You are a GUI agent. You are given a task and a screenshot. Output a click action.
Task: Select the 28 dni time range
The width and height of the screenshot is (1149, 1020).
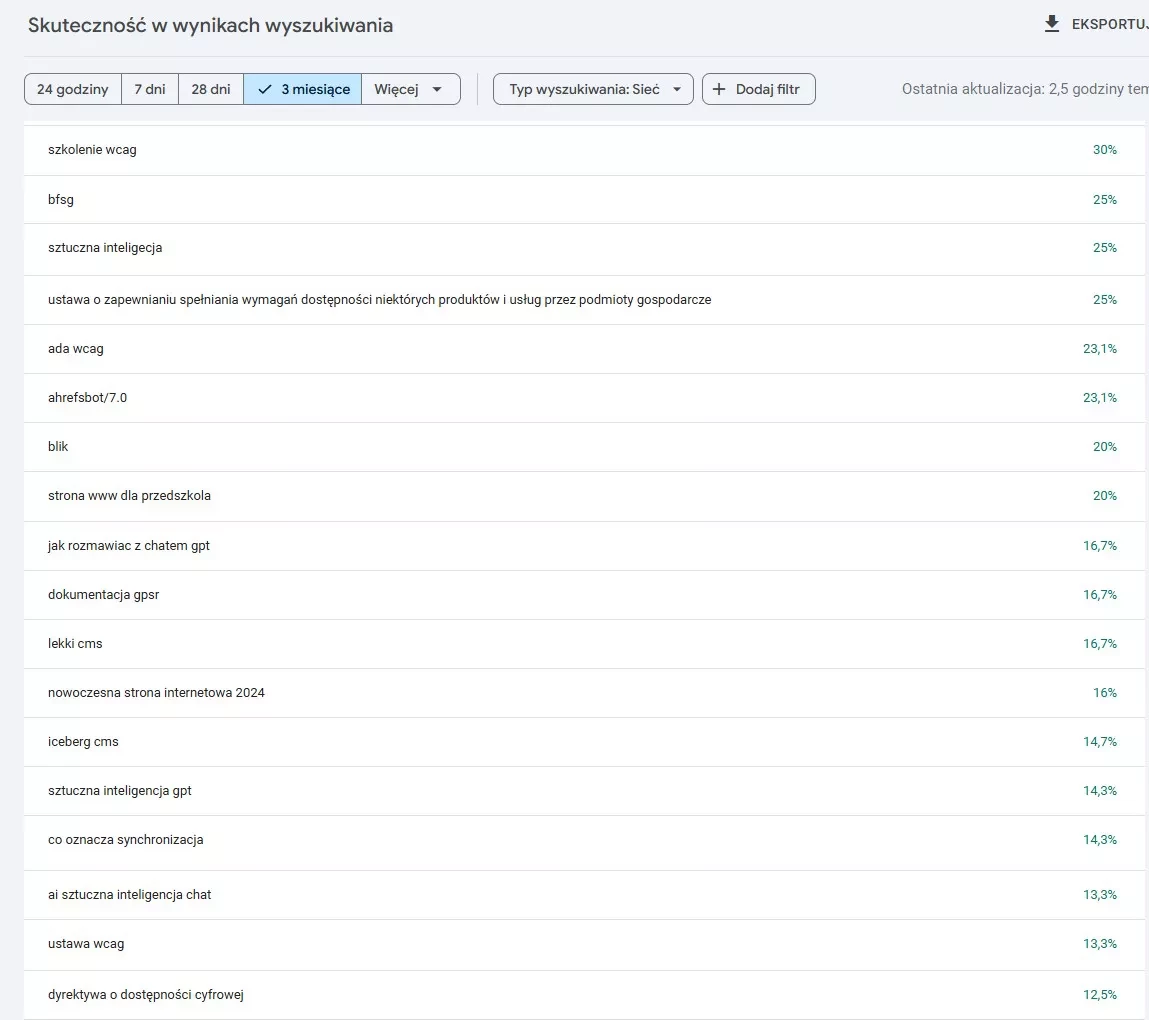click(211, 89)
